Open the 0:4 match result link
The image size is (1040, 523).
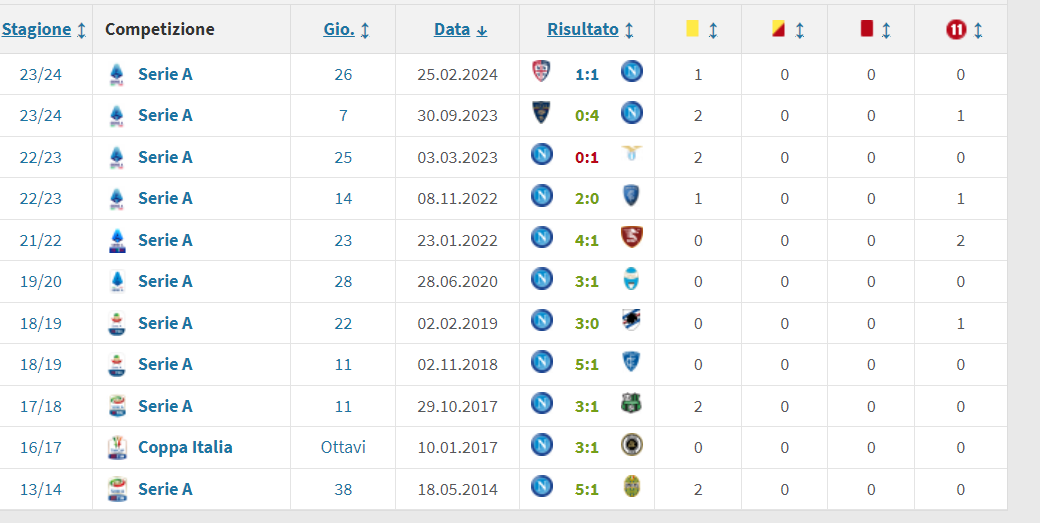(x=587, y=115)
